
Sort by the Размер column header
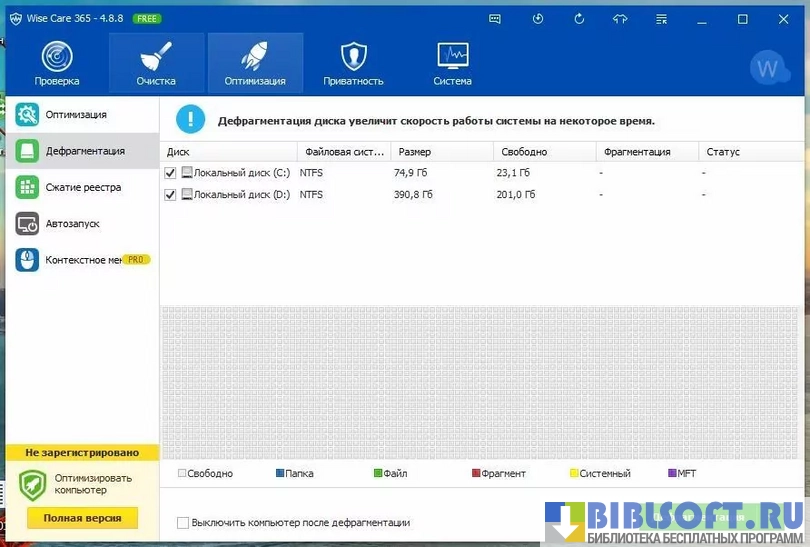click(440, 152)
